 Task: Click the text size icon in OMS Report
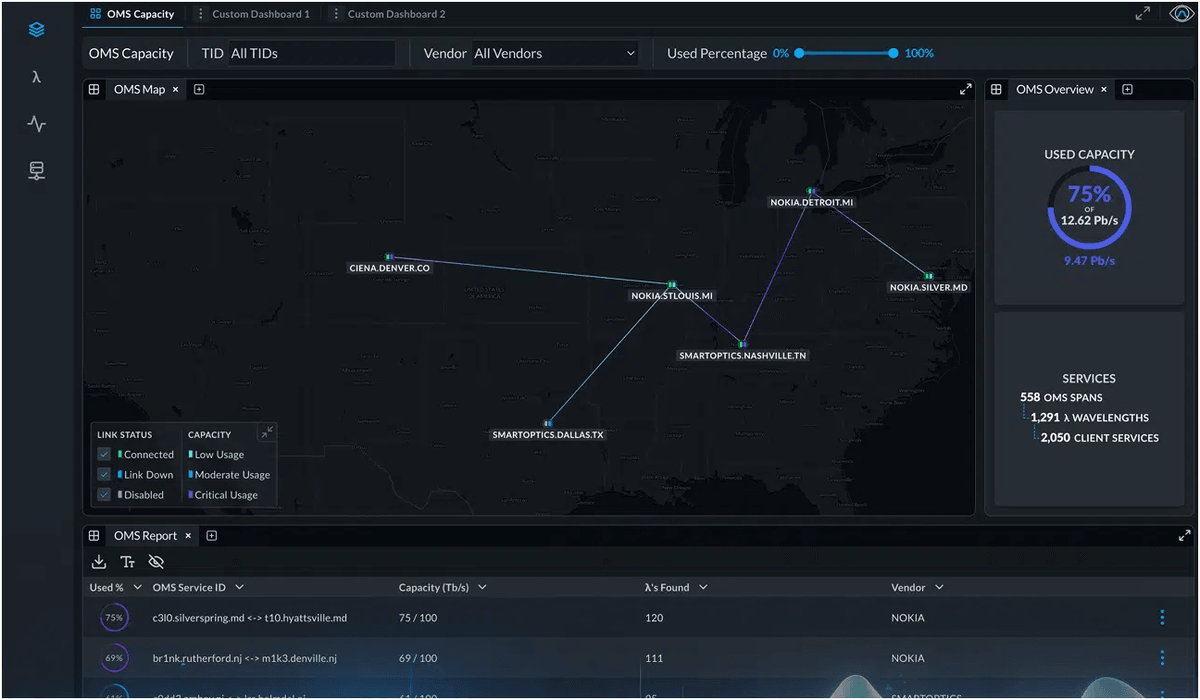tap(127, 562)
